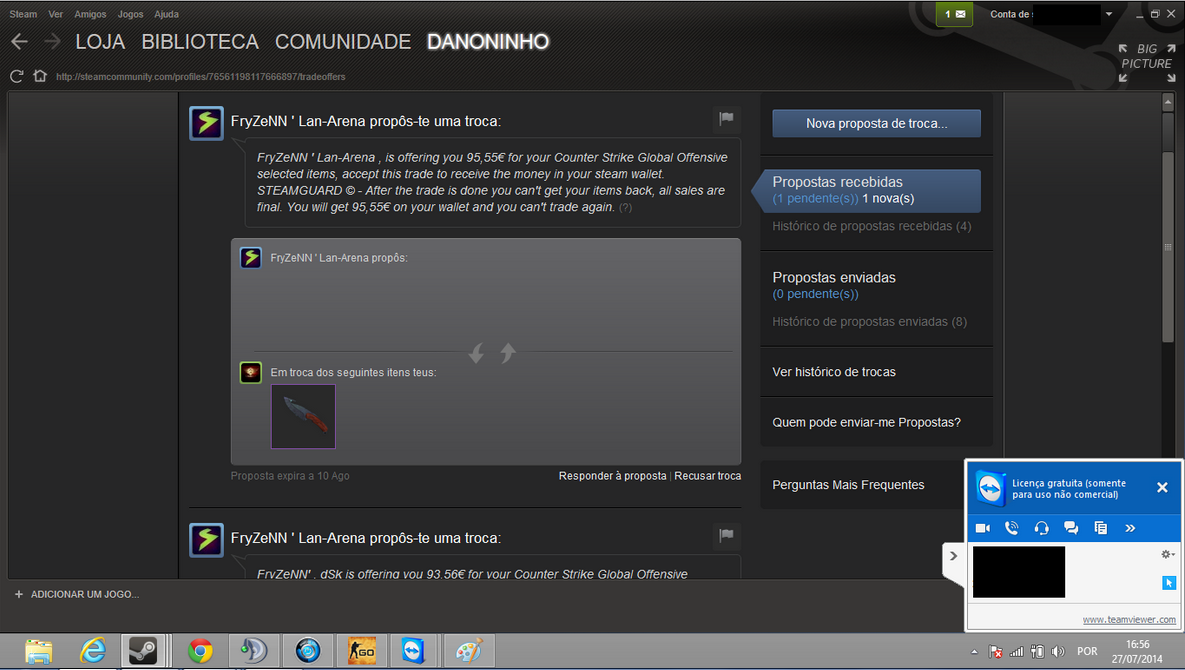
Task: Click Nova proposta de troca button
Action: pyautogui.click(x=876, y=124)
